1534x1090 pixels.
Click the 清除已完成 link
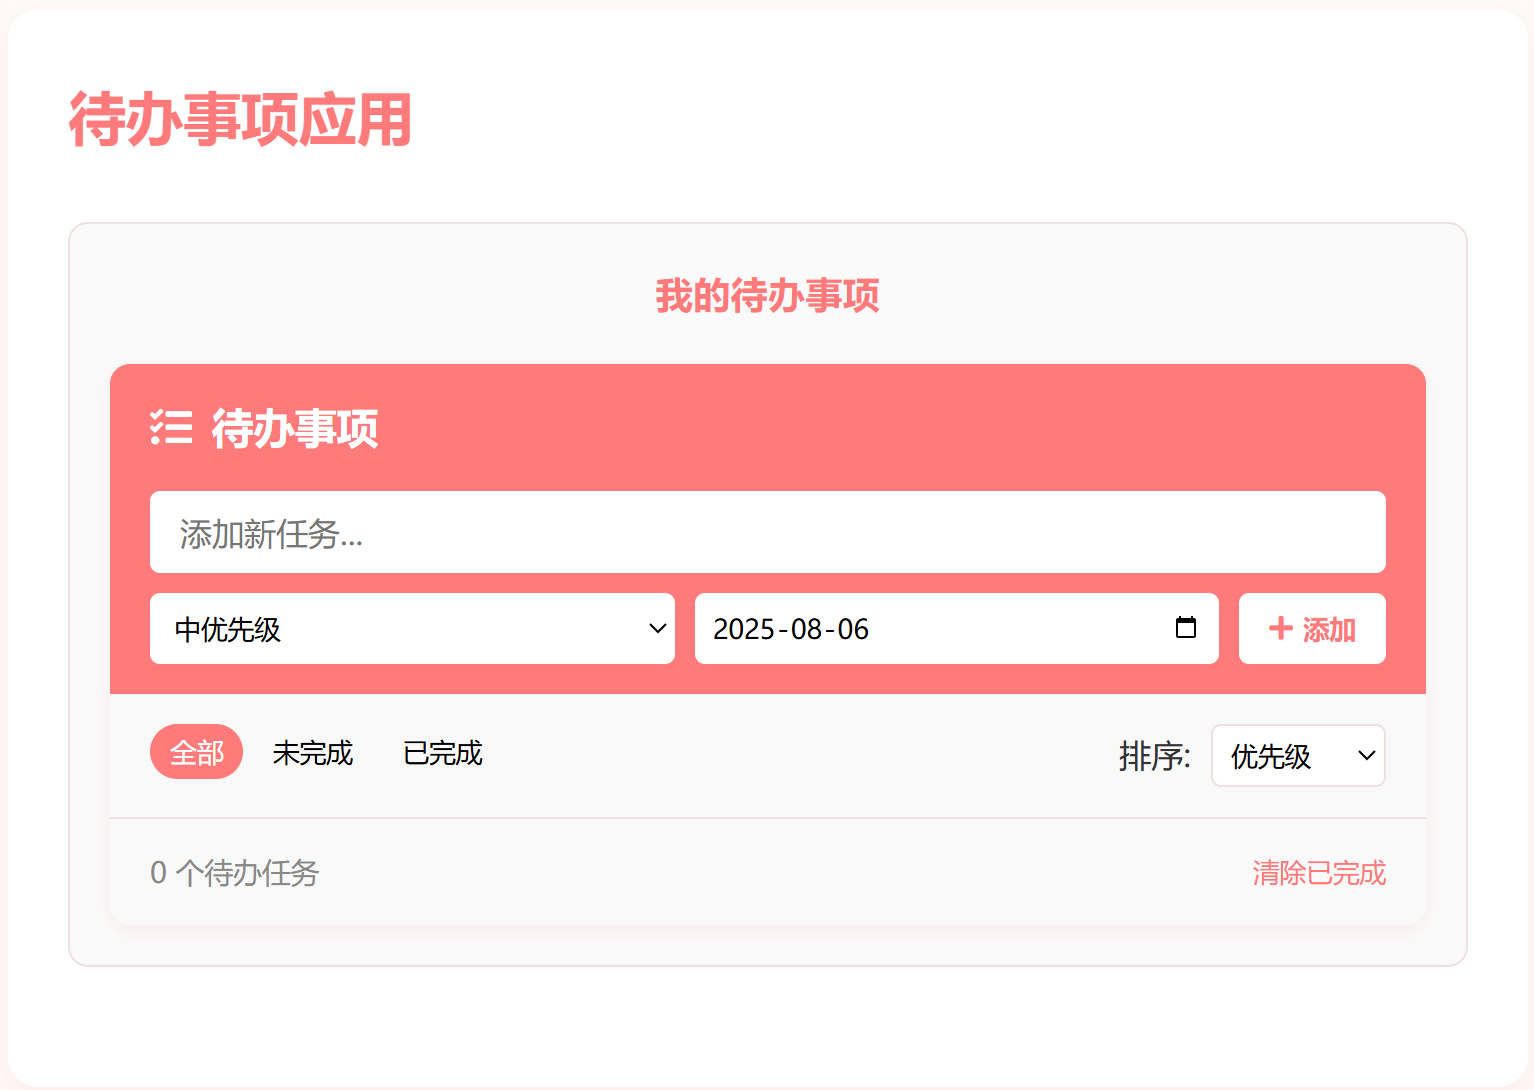coord(1318,873)
